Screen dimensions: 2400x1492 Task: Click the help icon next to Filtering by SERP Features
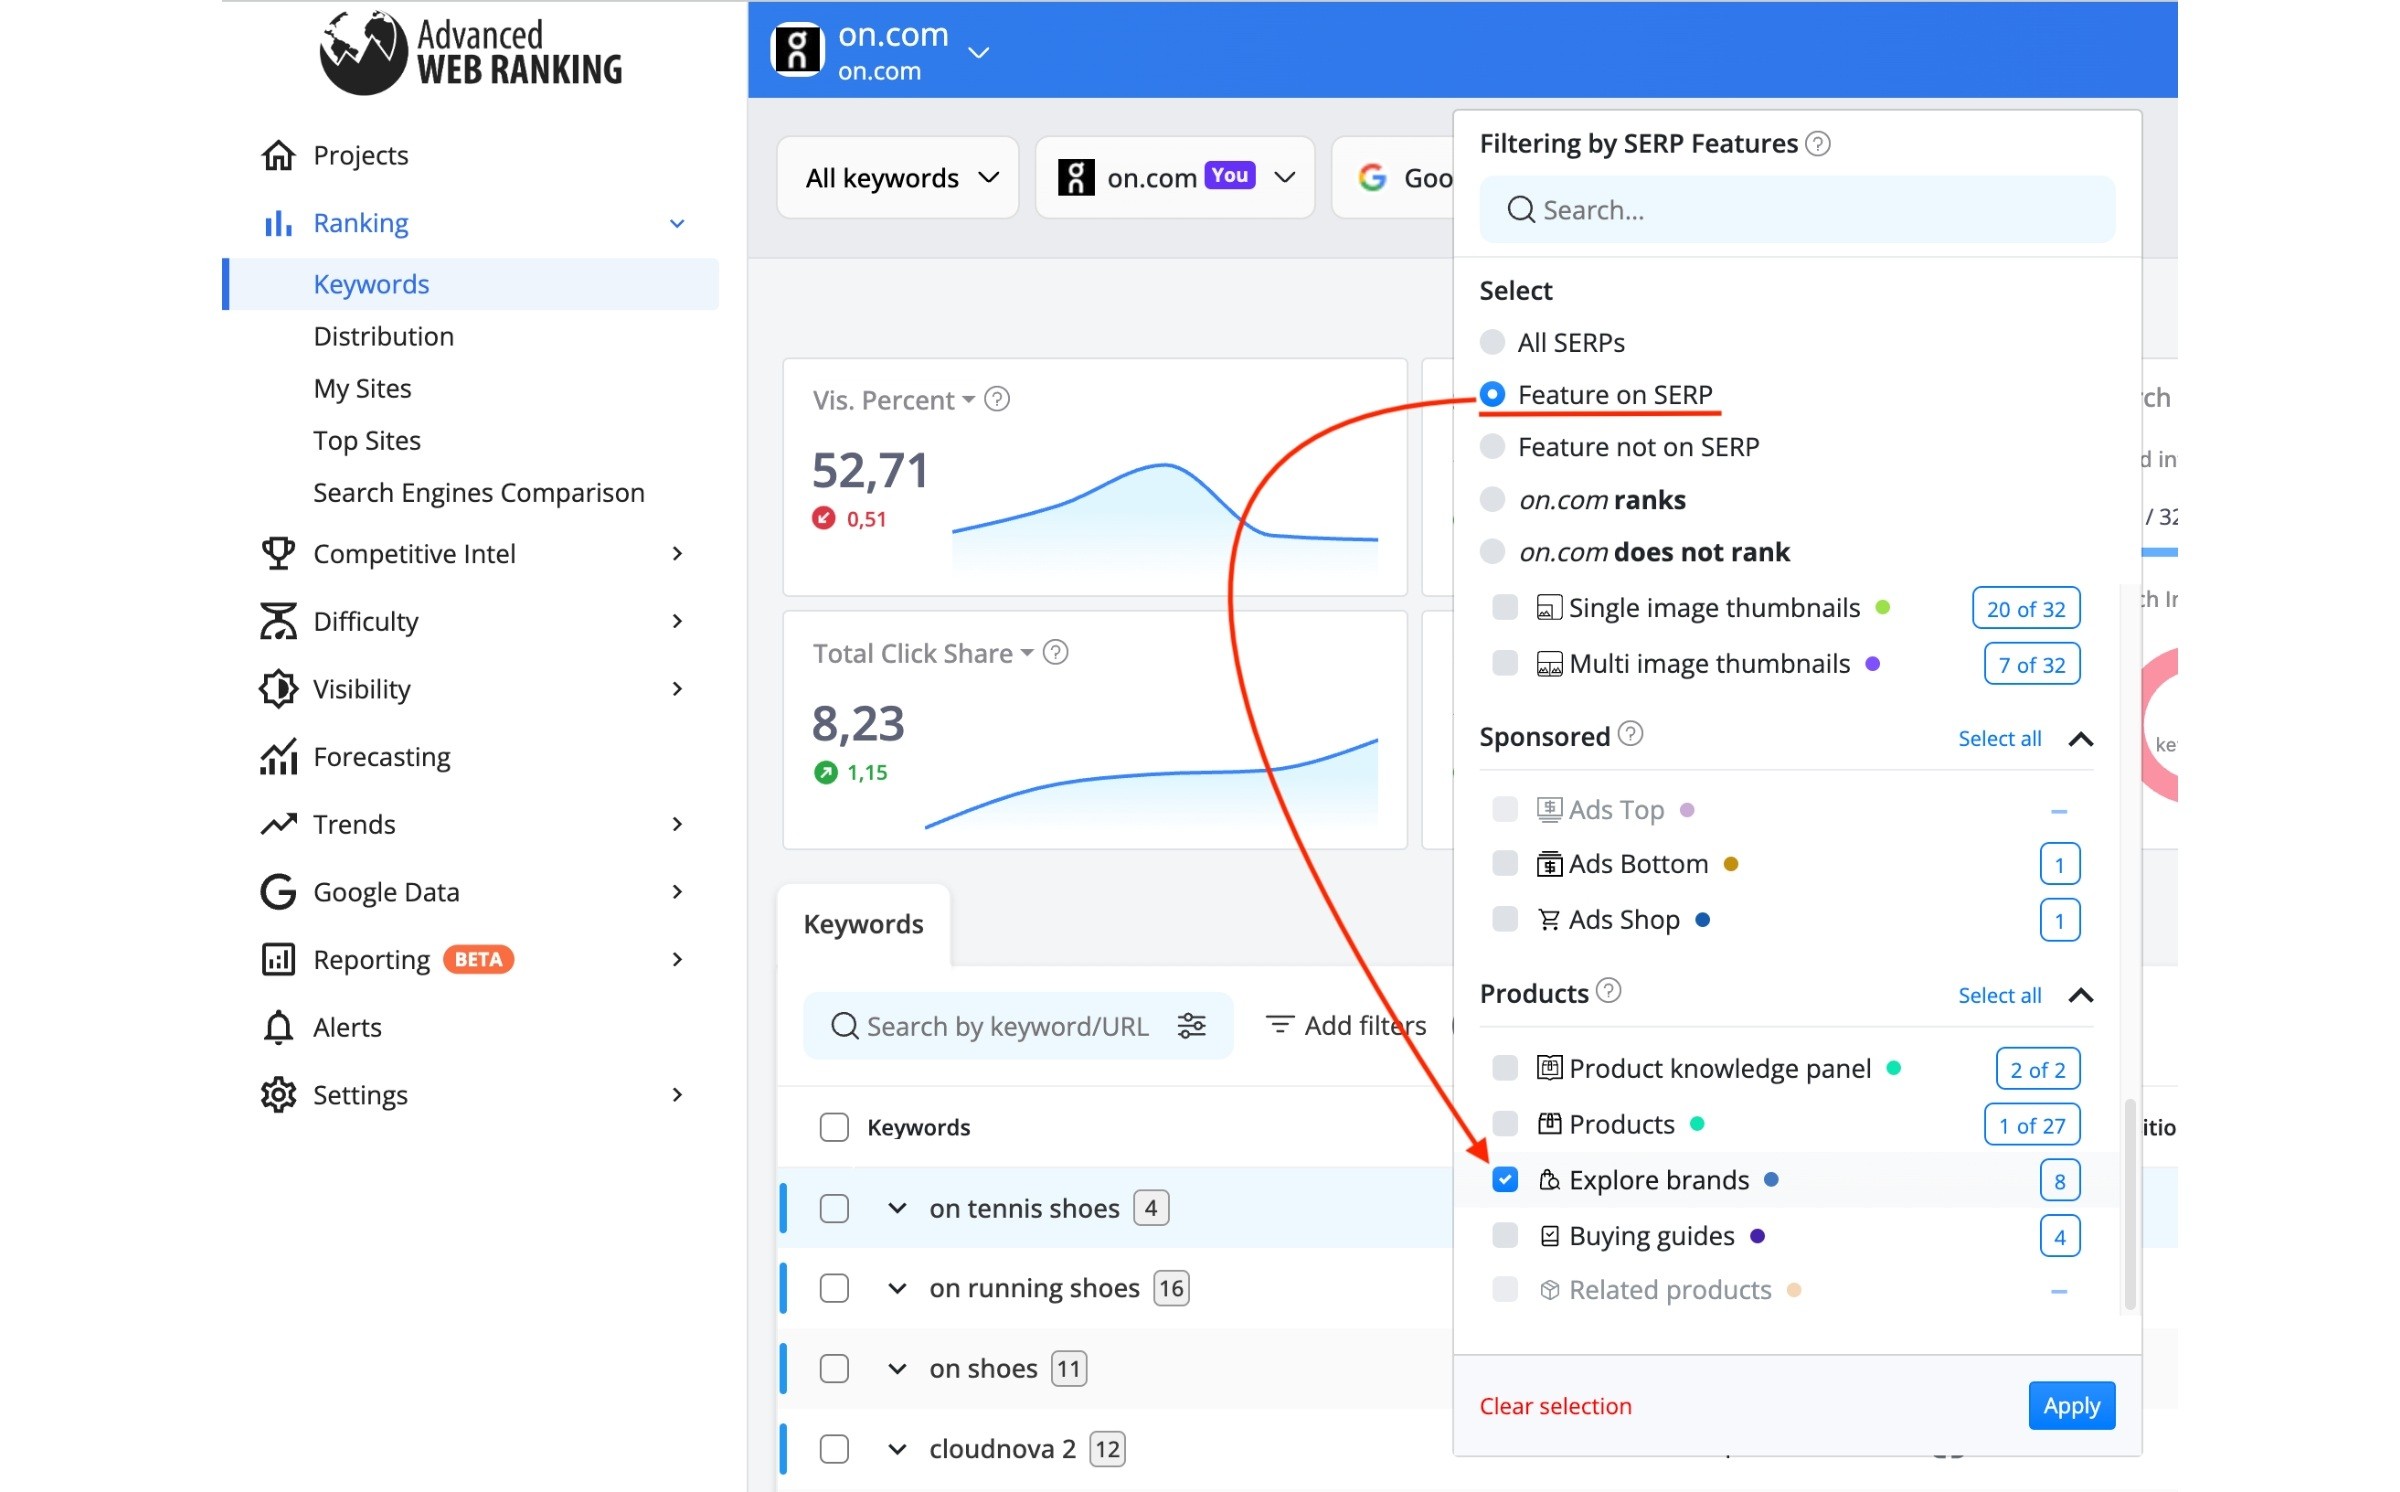1819,144
